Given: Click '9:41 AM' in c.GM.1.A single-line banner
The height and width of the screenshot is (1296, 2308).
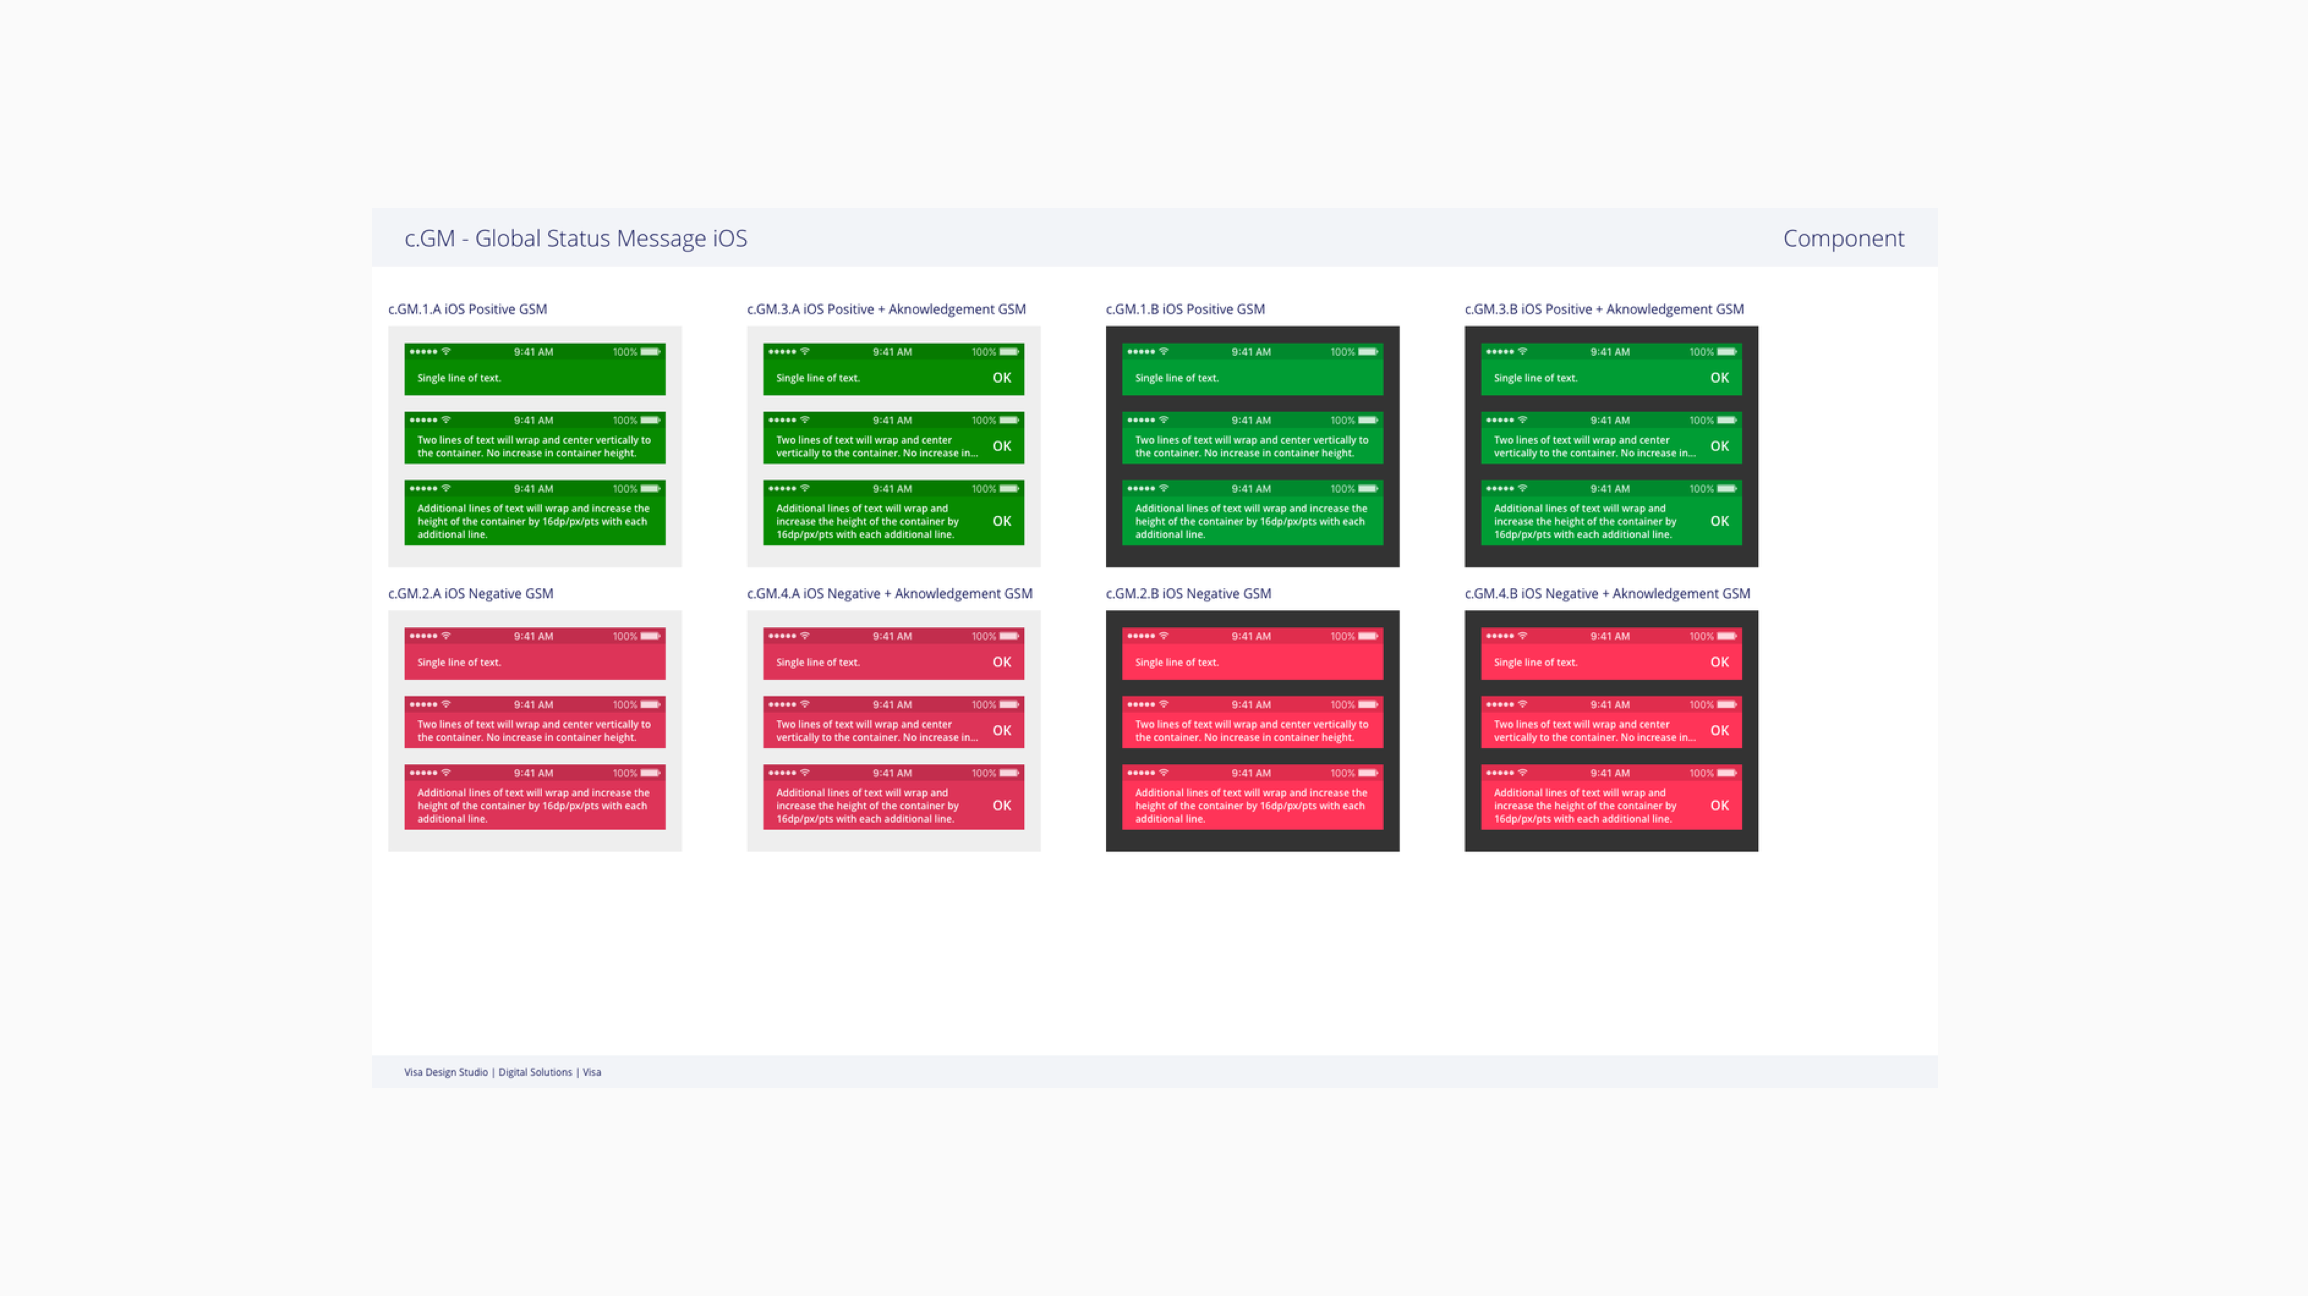Looking at the screenshot, I should point(533,352).
